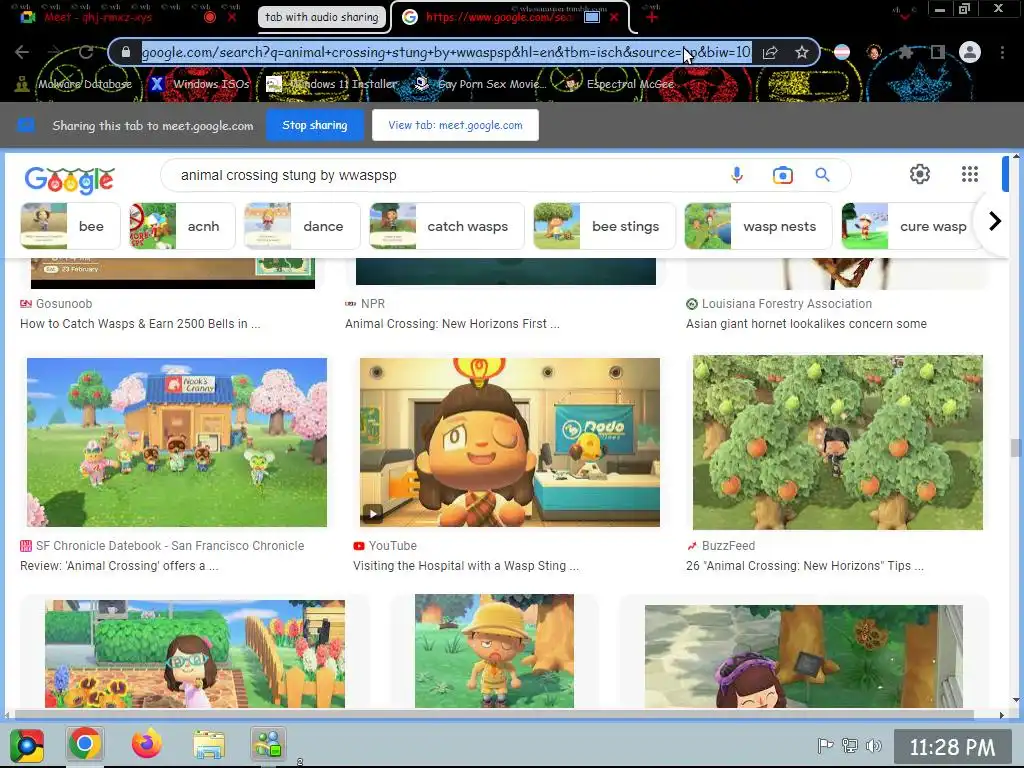Go to Google home via logo
Screen dimensions: 1024x768
coord(69,180)
